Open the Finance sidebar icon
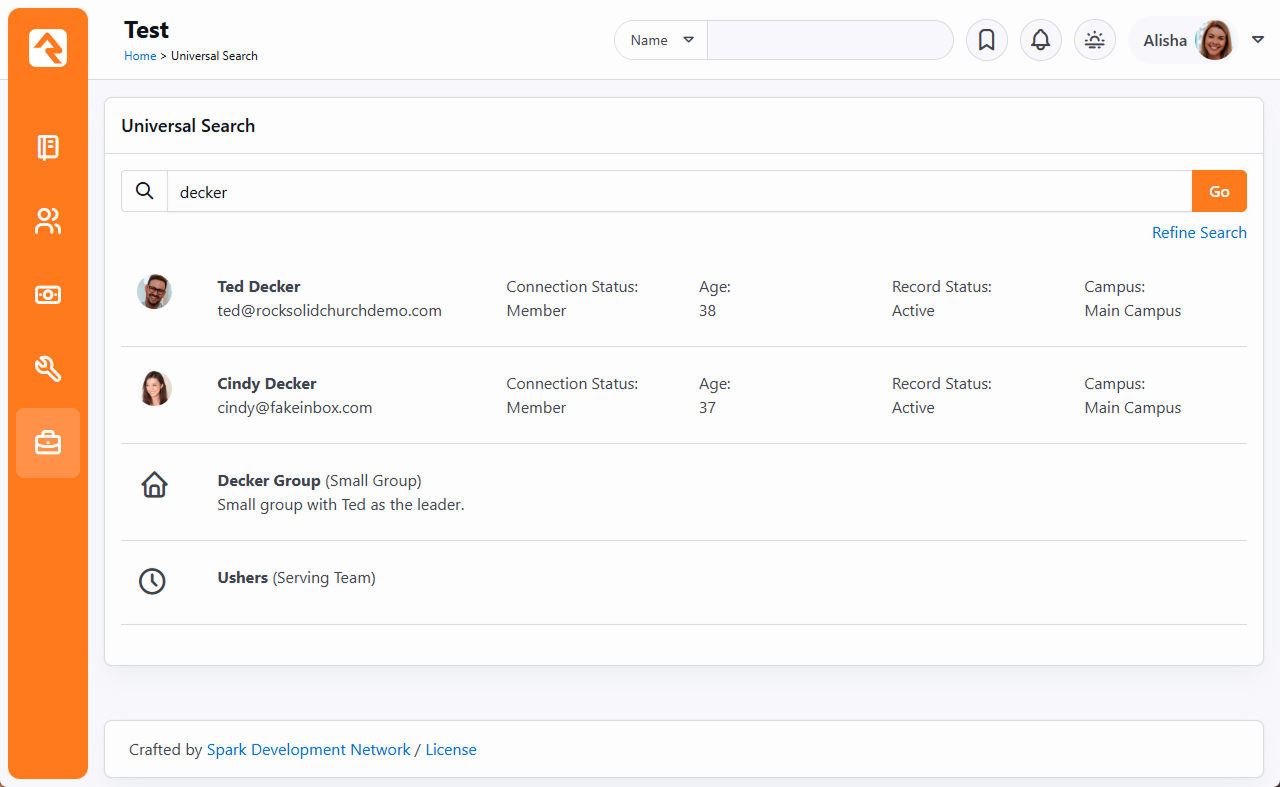Image resolution: width=1280 pixels, height=787 pixels. pos(48,295)
